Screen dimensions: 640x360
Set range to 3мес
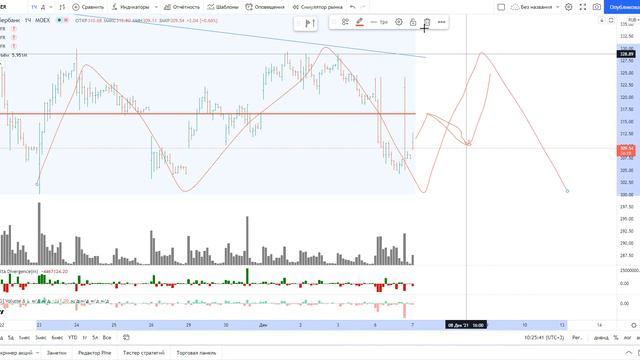pyautogui.click(x=41, y=338)
